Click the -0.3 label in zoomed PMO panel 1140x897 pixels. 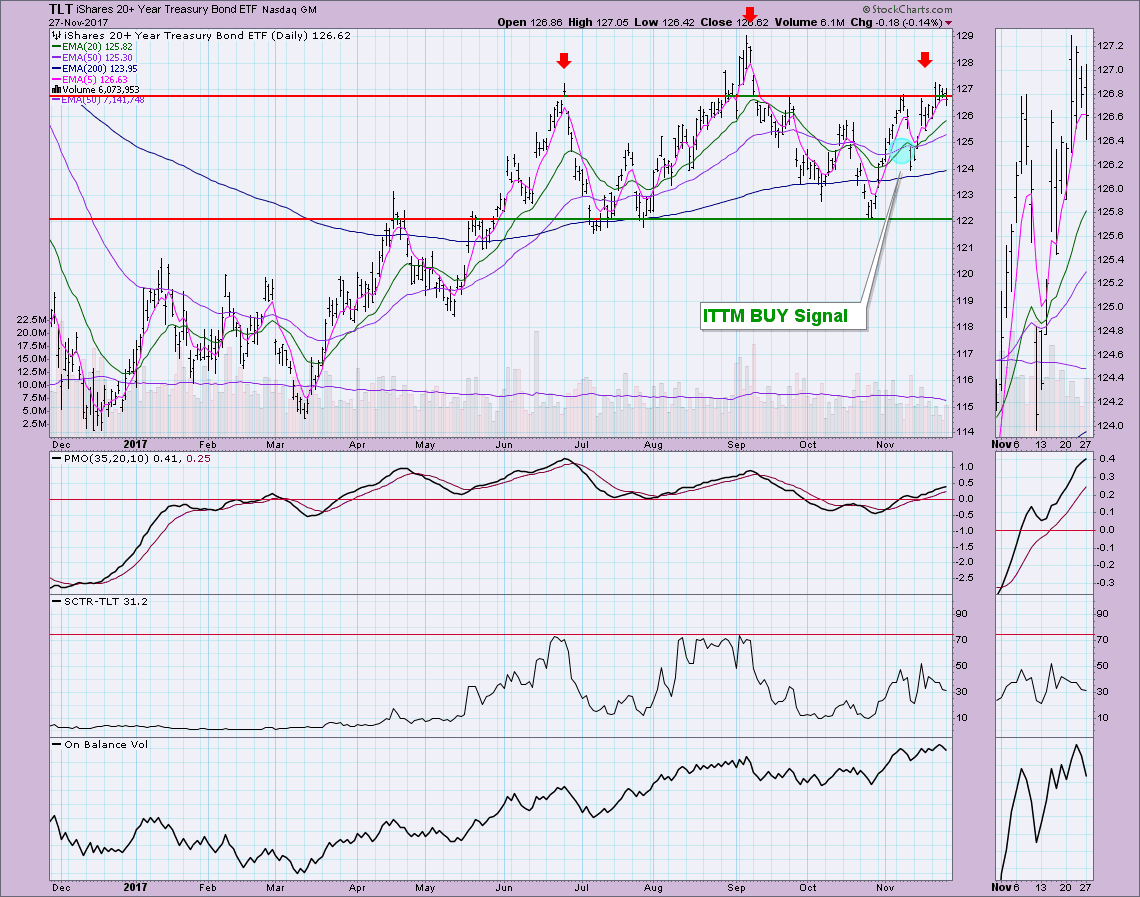(x=1106, y=582)
